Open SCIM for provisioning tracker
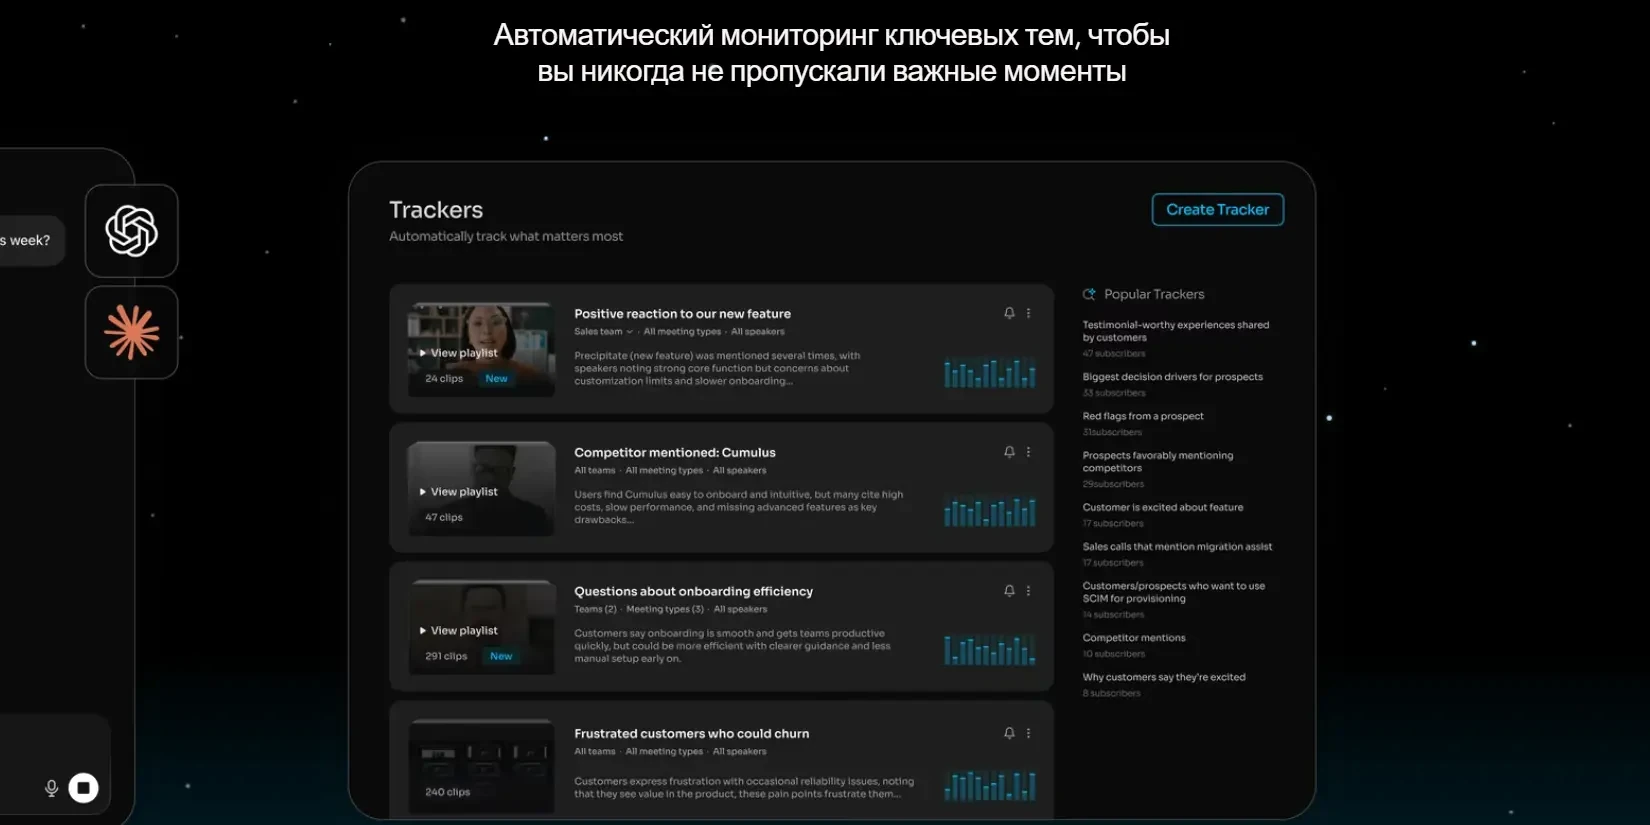 pos(1174,592)
